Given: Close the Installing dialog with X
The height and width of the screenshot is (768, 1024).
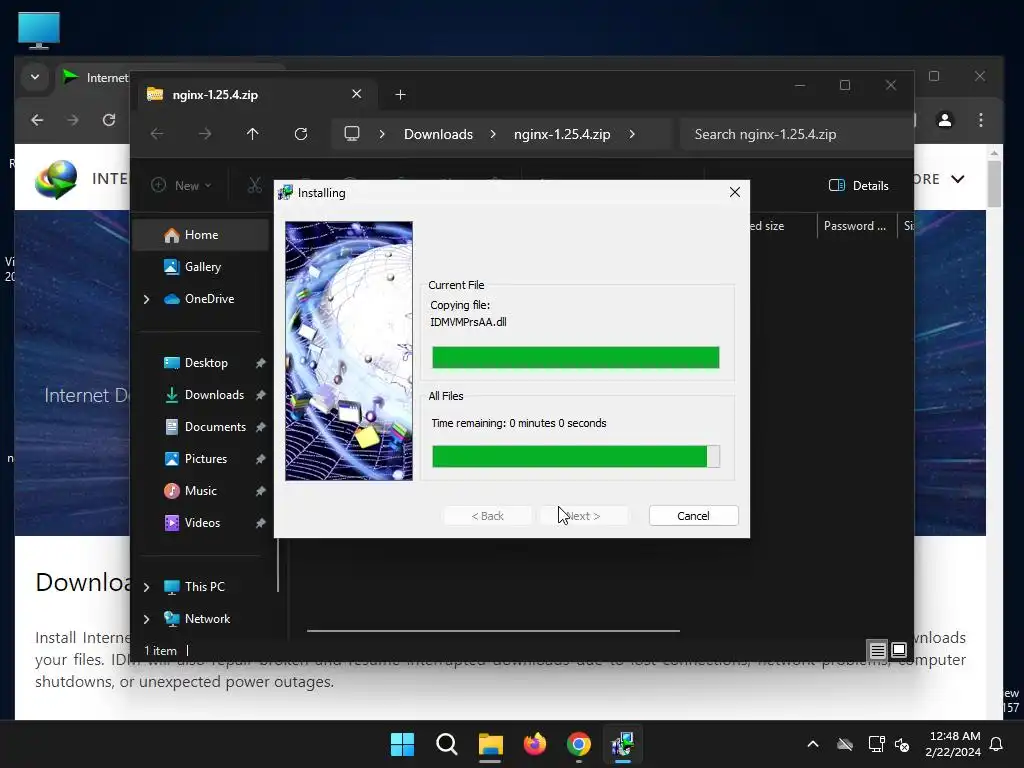Looking at the screenshot, I should pyautogui.click(x=735, y=192).
